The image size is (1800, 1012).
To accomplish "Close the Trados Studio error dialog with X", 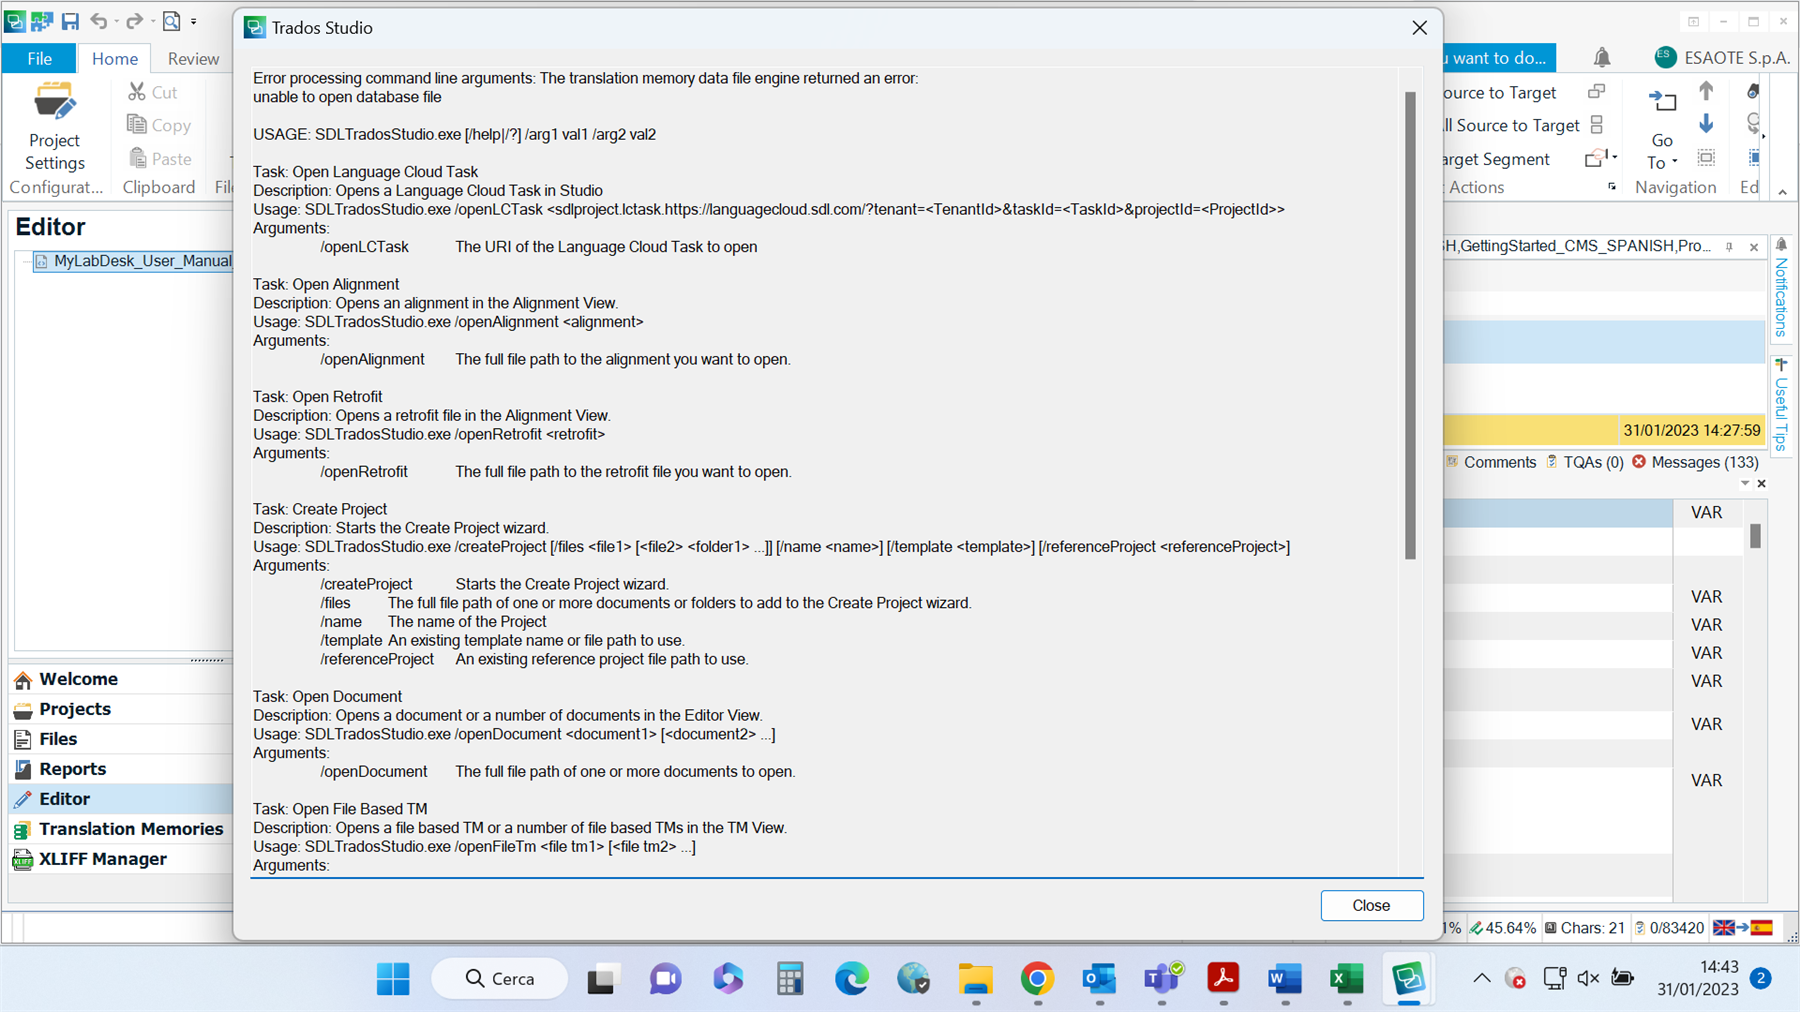I will point(1419,28).
